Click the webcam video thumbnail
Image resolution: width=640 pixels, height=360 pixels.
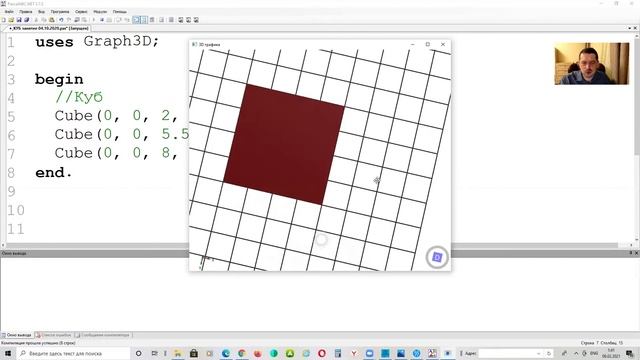(591, 64)
